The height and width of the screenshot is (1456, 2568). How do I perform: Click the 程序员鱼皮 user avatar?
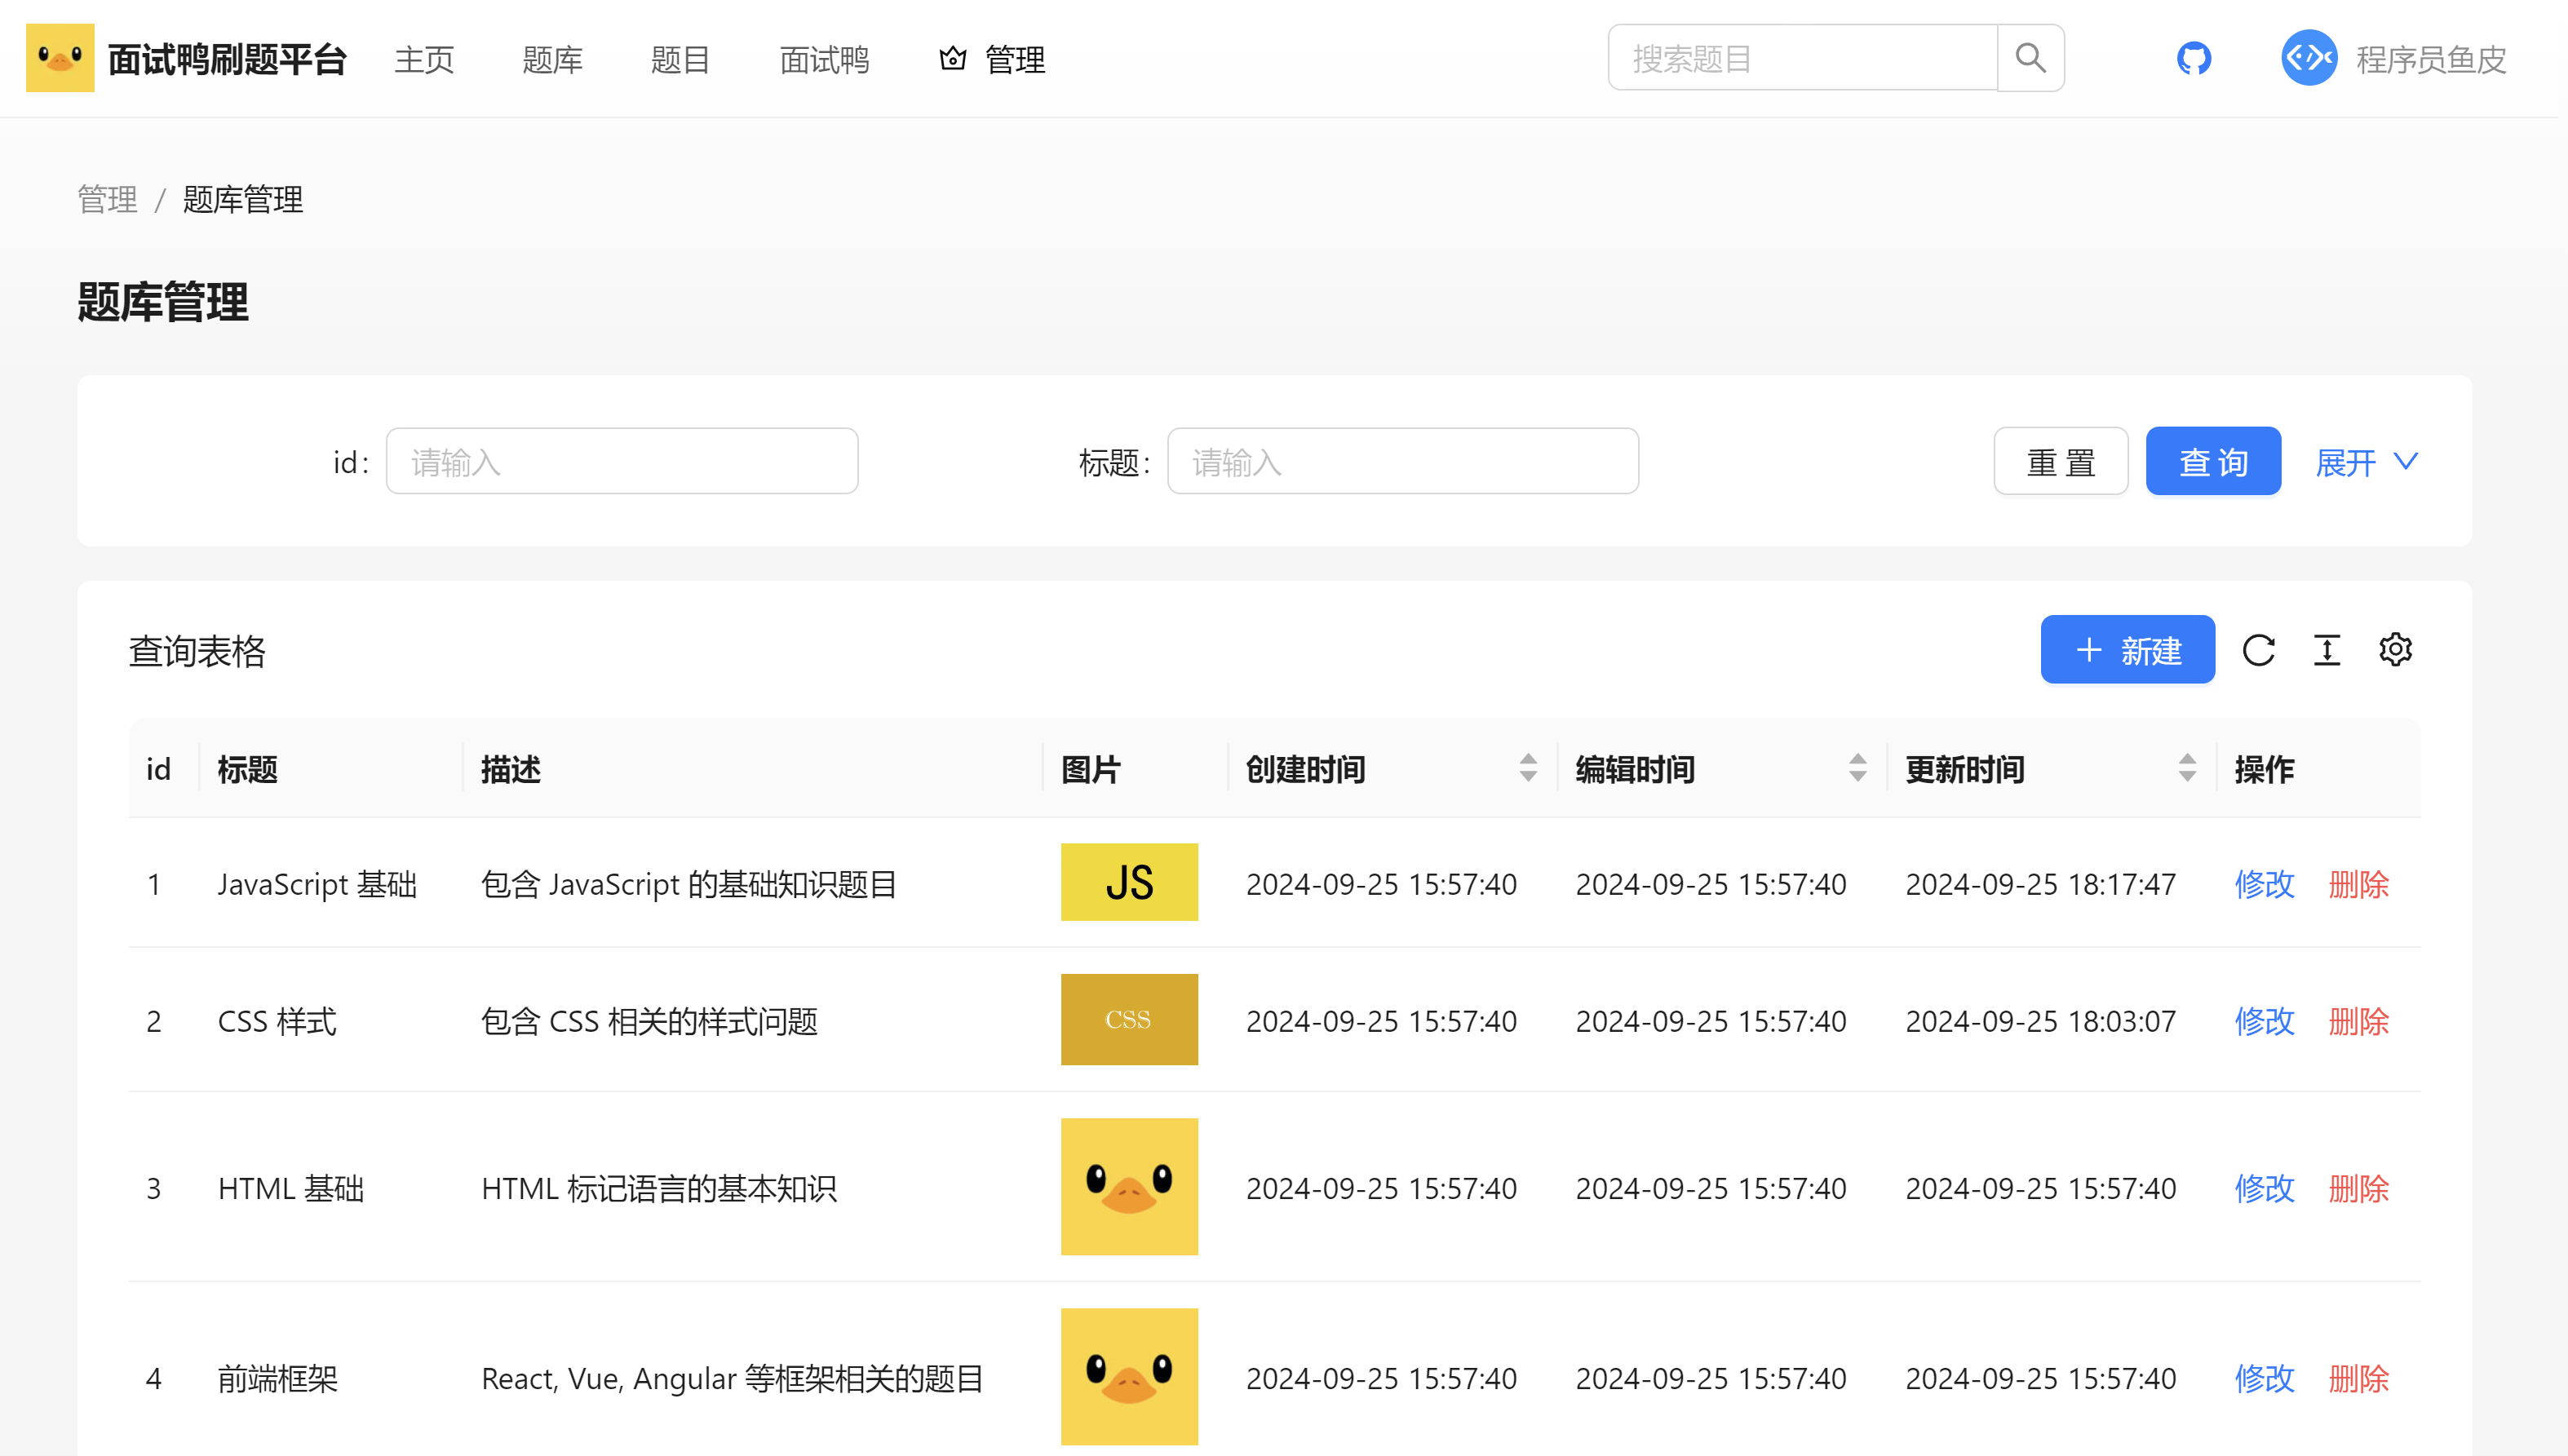[x=2308, y=58]
